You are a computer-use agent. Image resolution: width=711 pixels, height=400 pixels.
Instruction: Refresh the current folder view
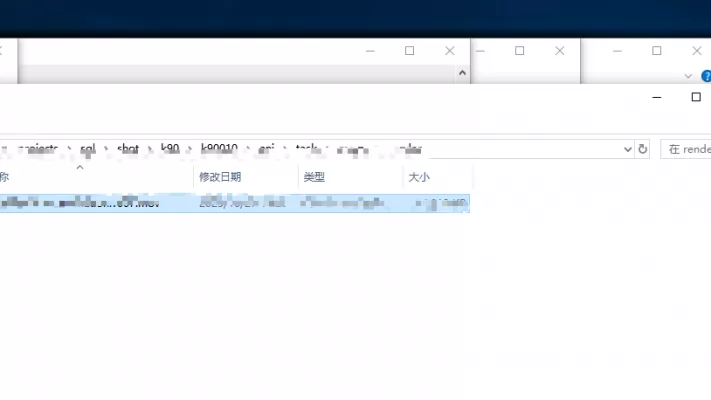643,149
